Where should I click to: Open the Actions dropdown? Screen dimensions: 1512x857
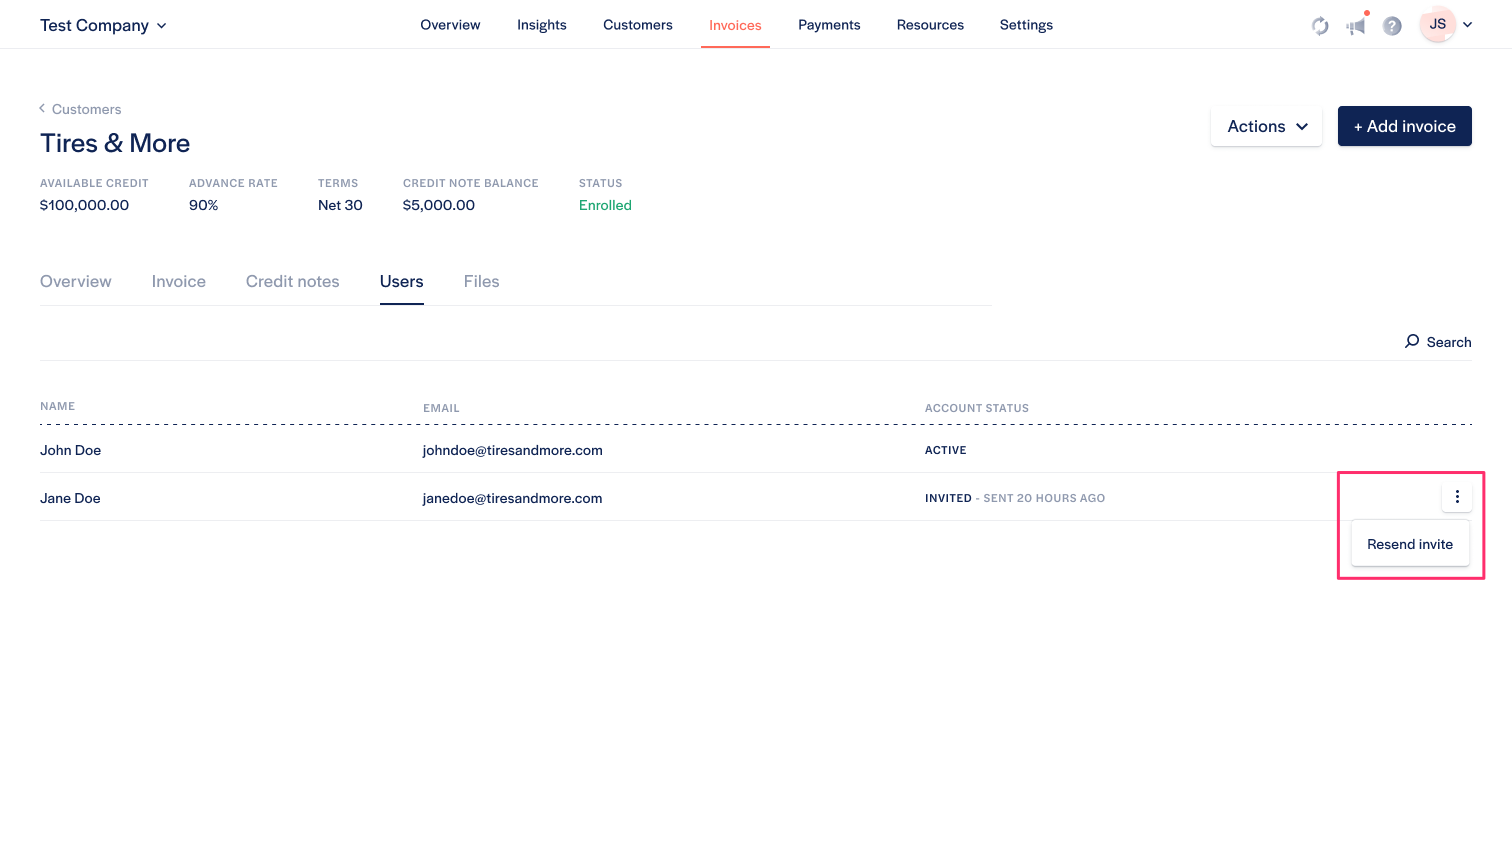coord(1266,126)
